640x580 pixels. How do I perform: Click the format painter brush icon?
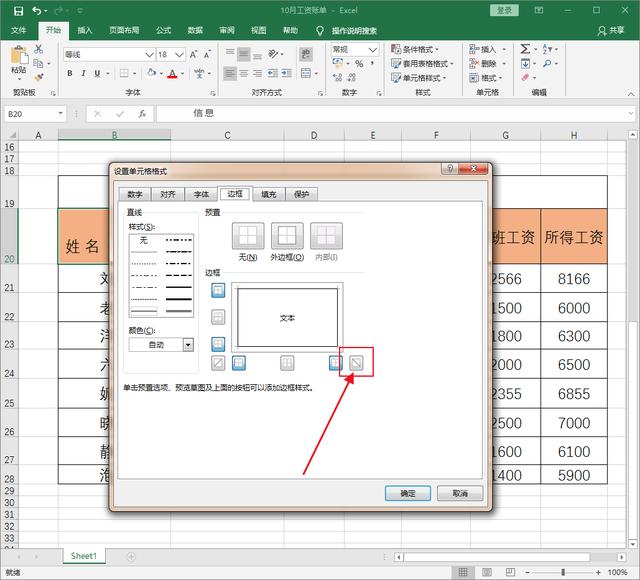pos(38,77)
